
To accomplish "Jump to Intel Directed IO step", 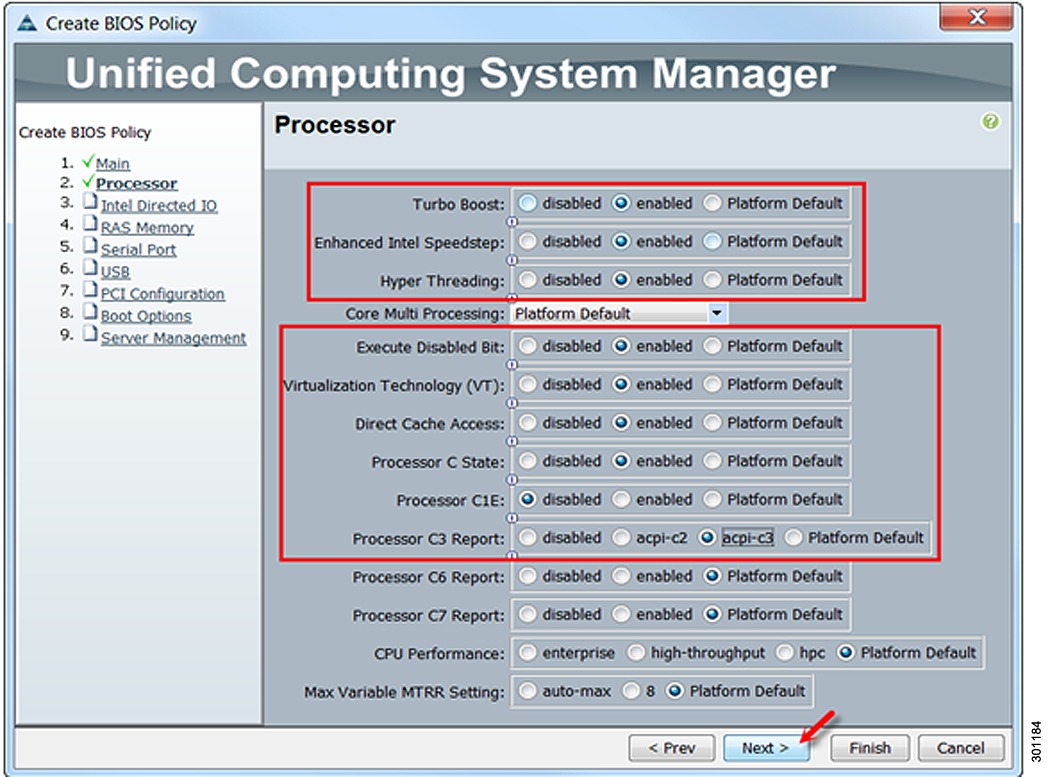I will pos(159,206).
